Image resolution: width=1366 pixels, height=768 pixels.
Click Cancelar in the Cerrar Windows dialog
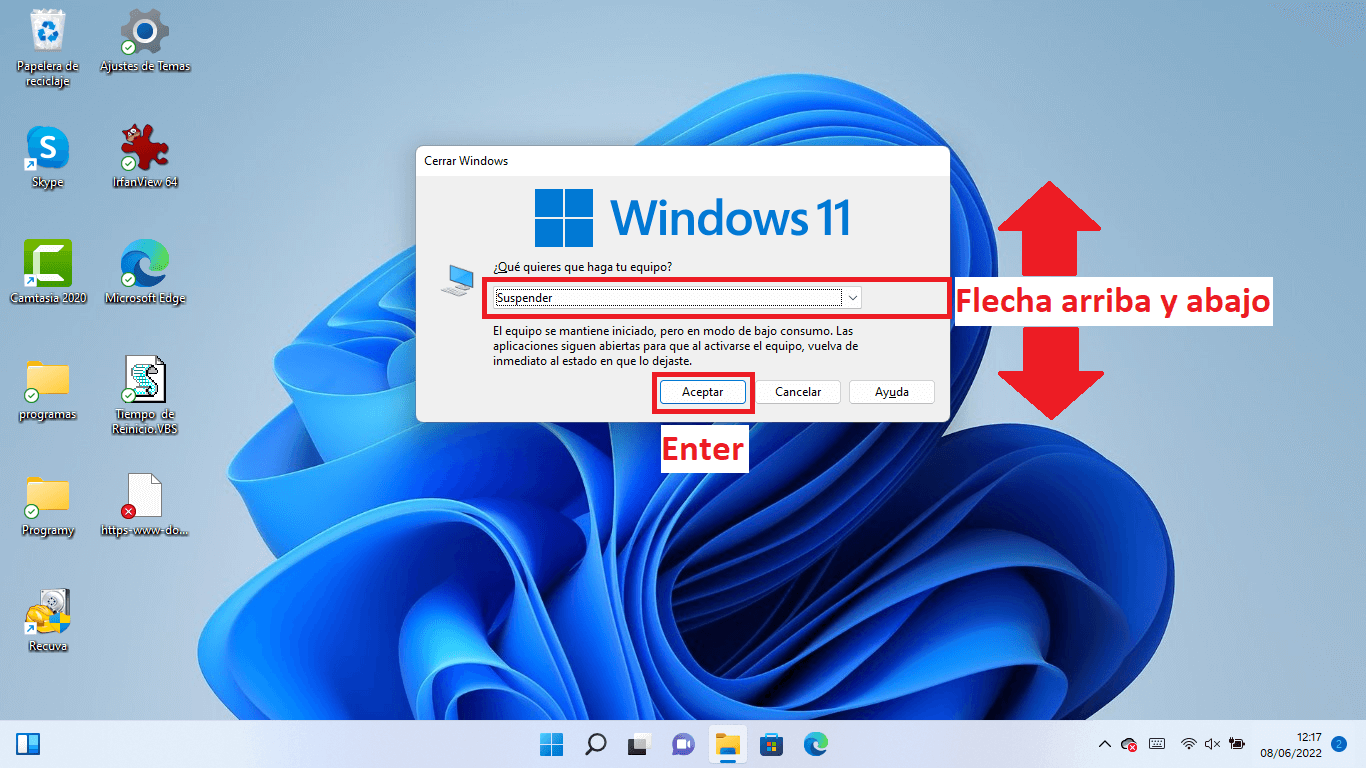(x=798, y=392)
